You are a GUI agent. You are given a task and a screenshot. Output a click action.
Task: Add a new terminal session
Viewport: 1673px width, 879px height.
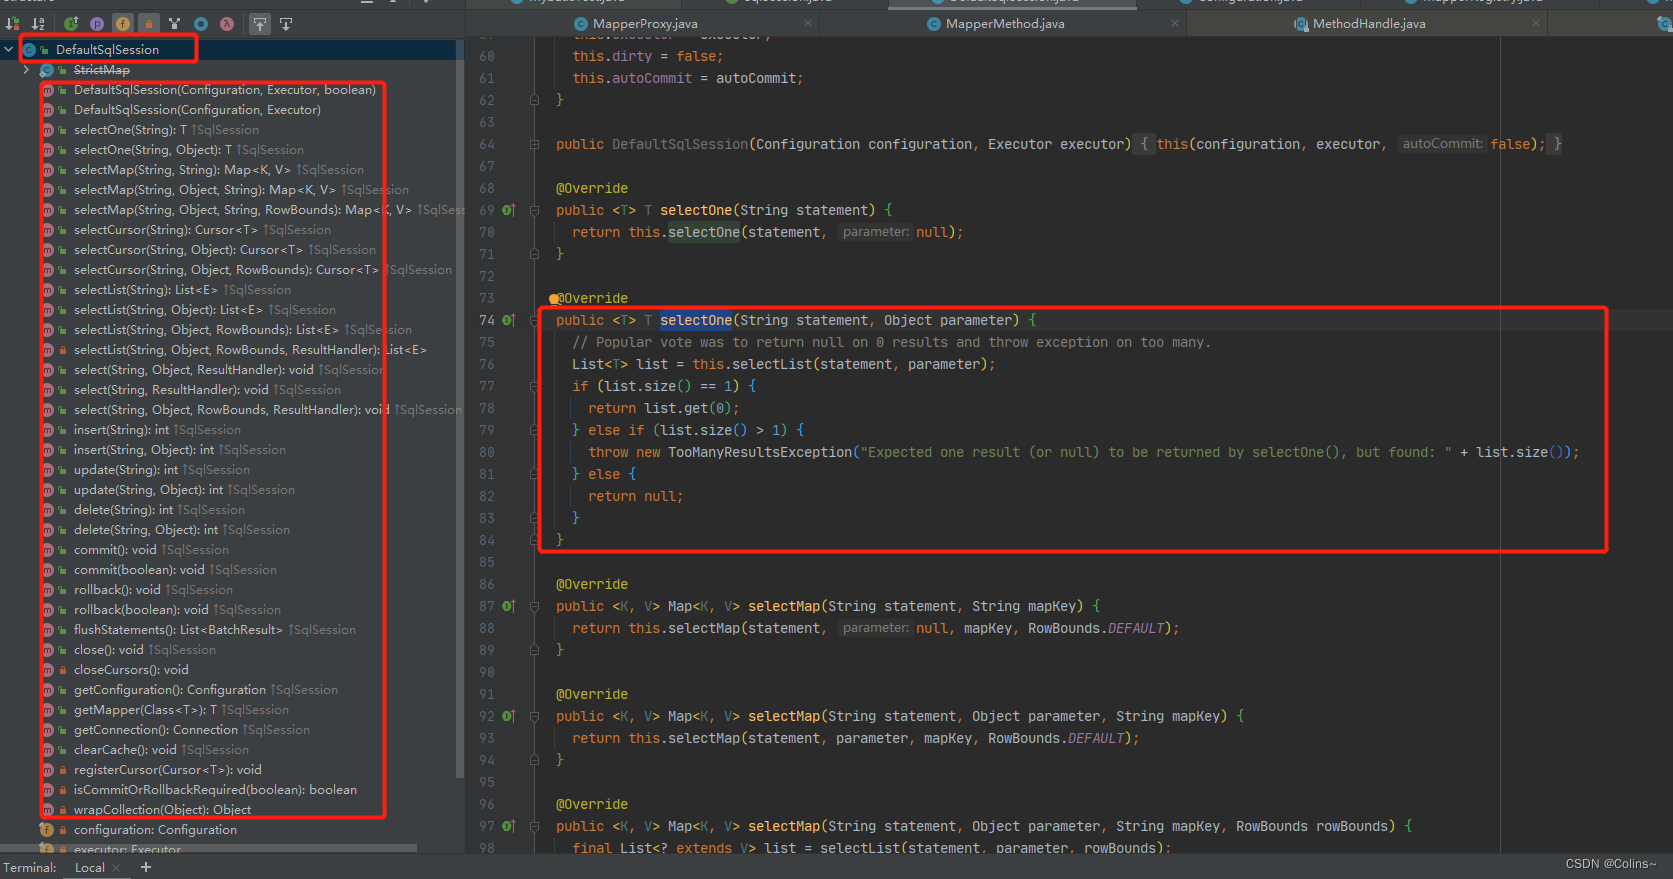click(146, 867)
